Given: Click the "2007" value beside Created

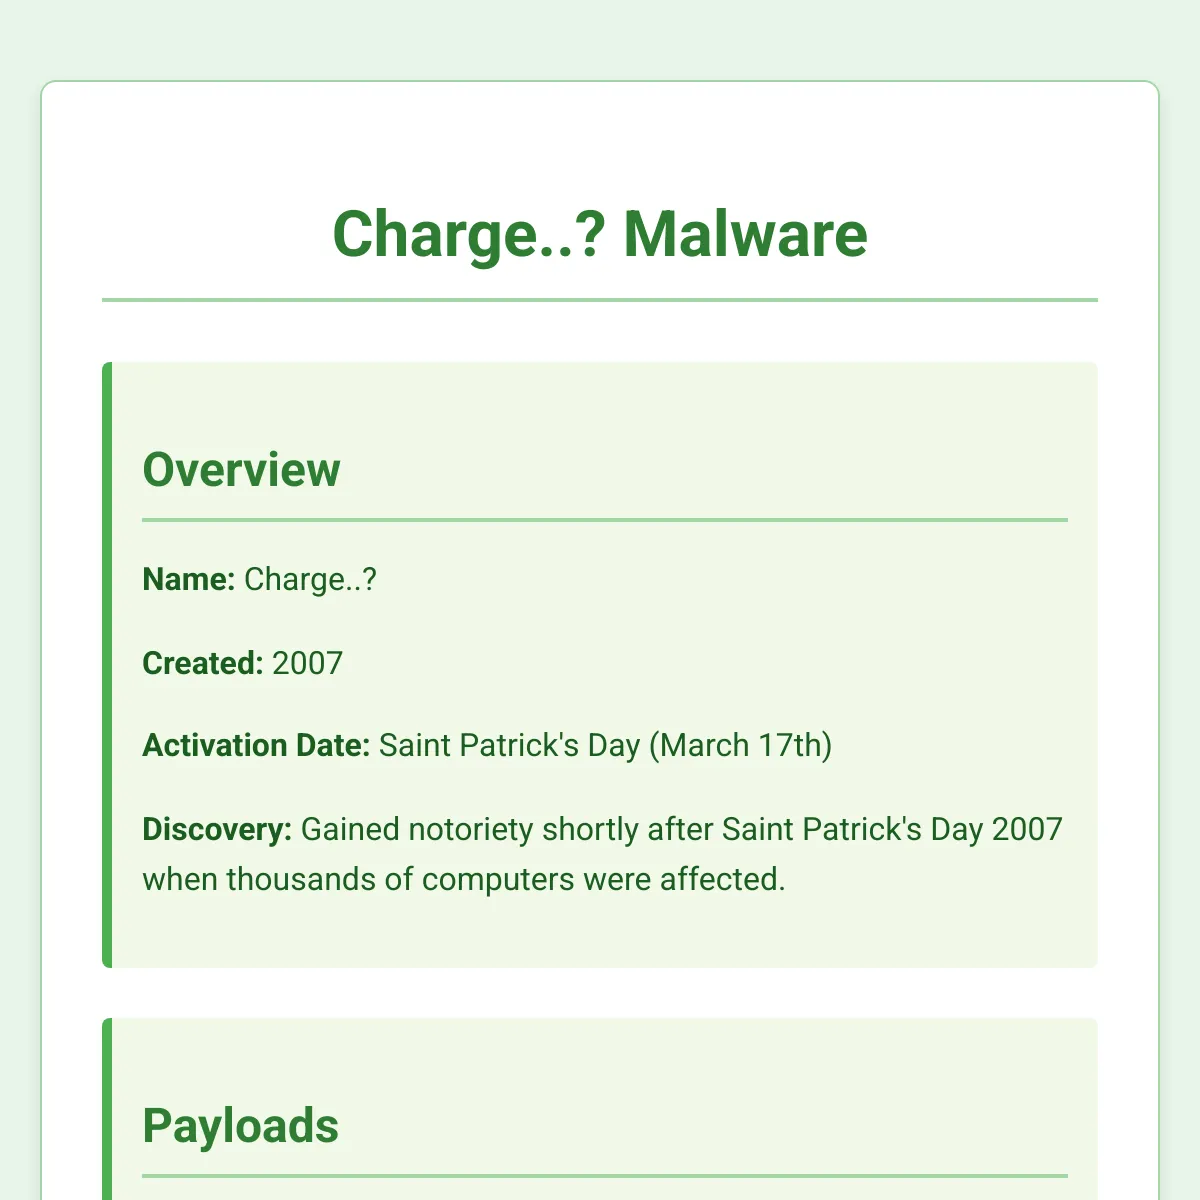Looking at the screenshot, I should pyautogui.click(x=307, y=663).
